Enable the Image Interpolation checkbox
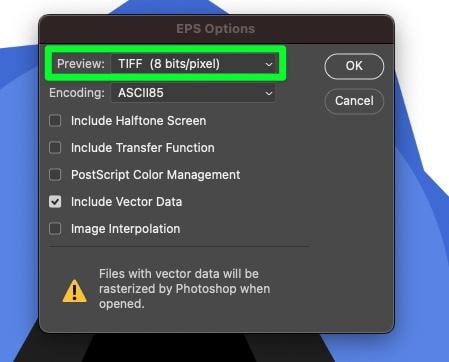Screen dimensions: 449x362 pos(55,229)
